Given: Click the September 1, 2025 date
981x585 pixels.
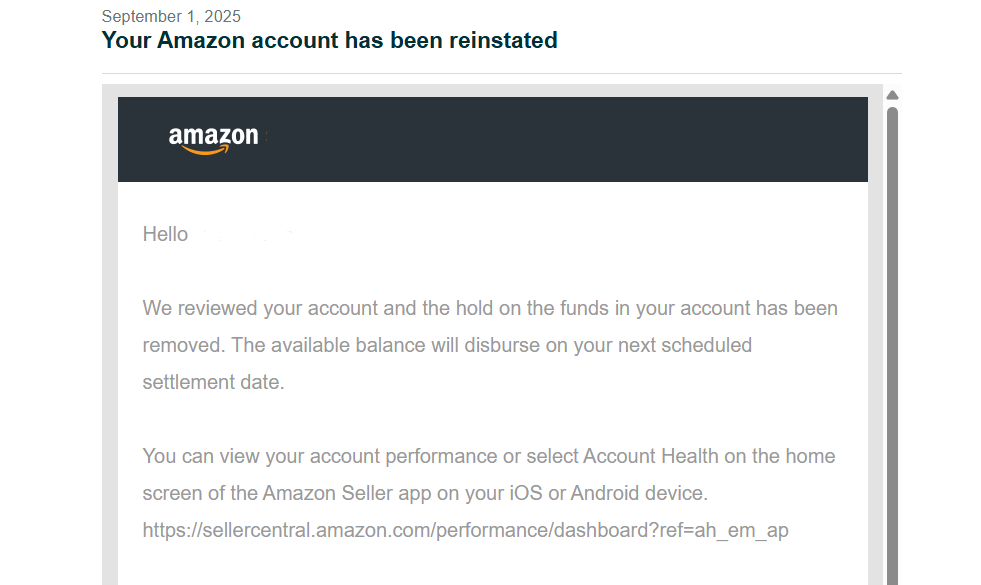Looking at the screenshot, I should [x=171, y=16].
